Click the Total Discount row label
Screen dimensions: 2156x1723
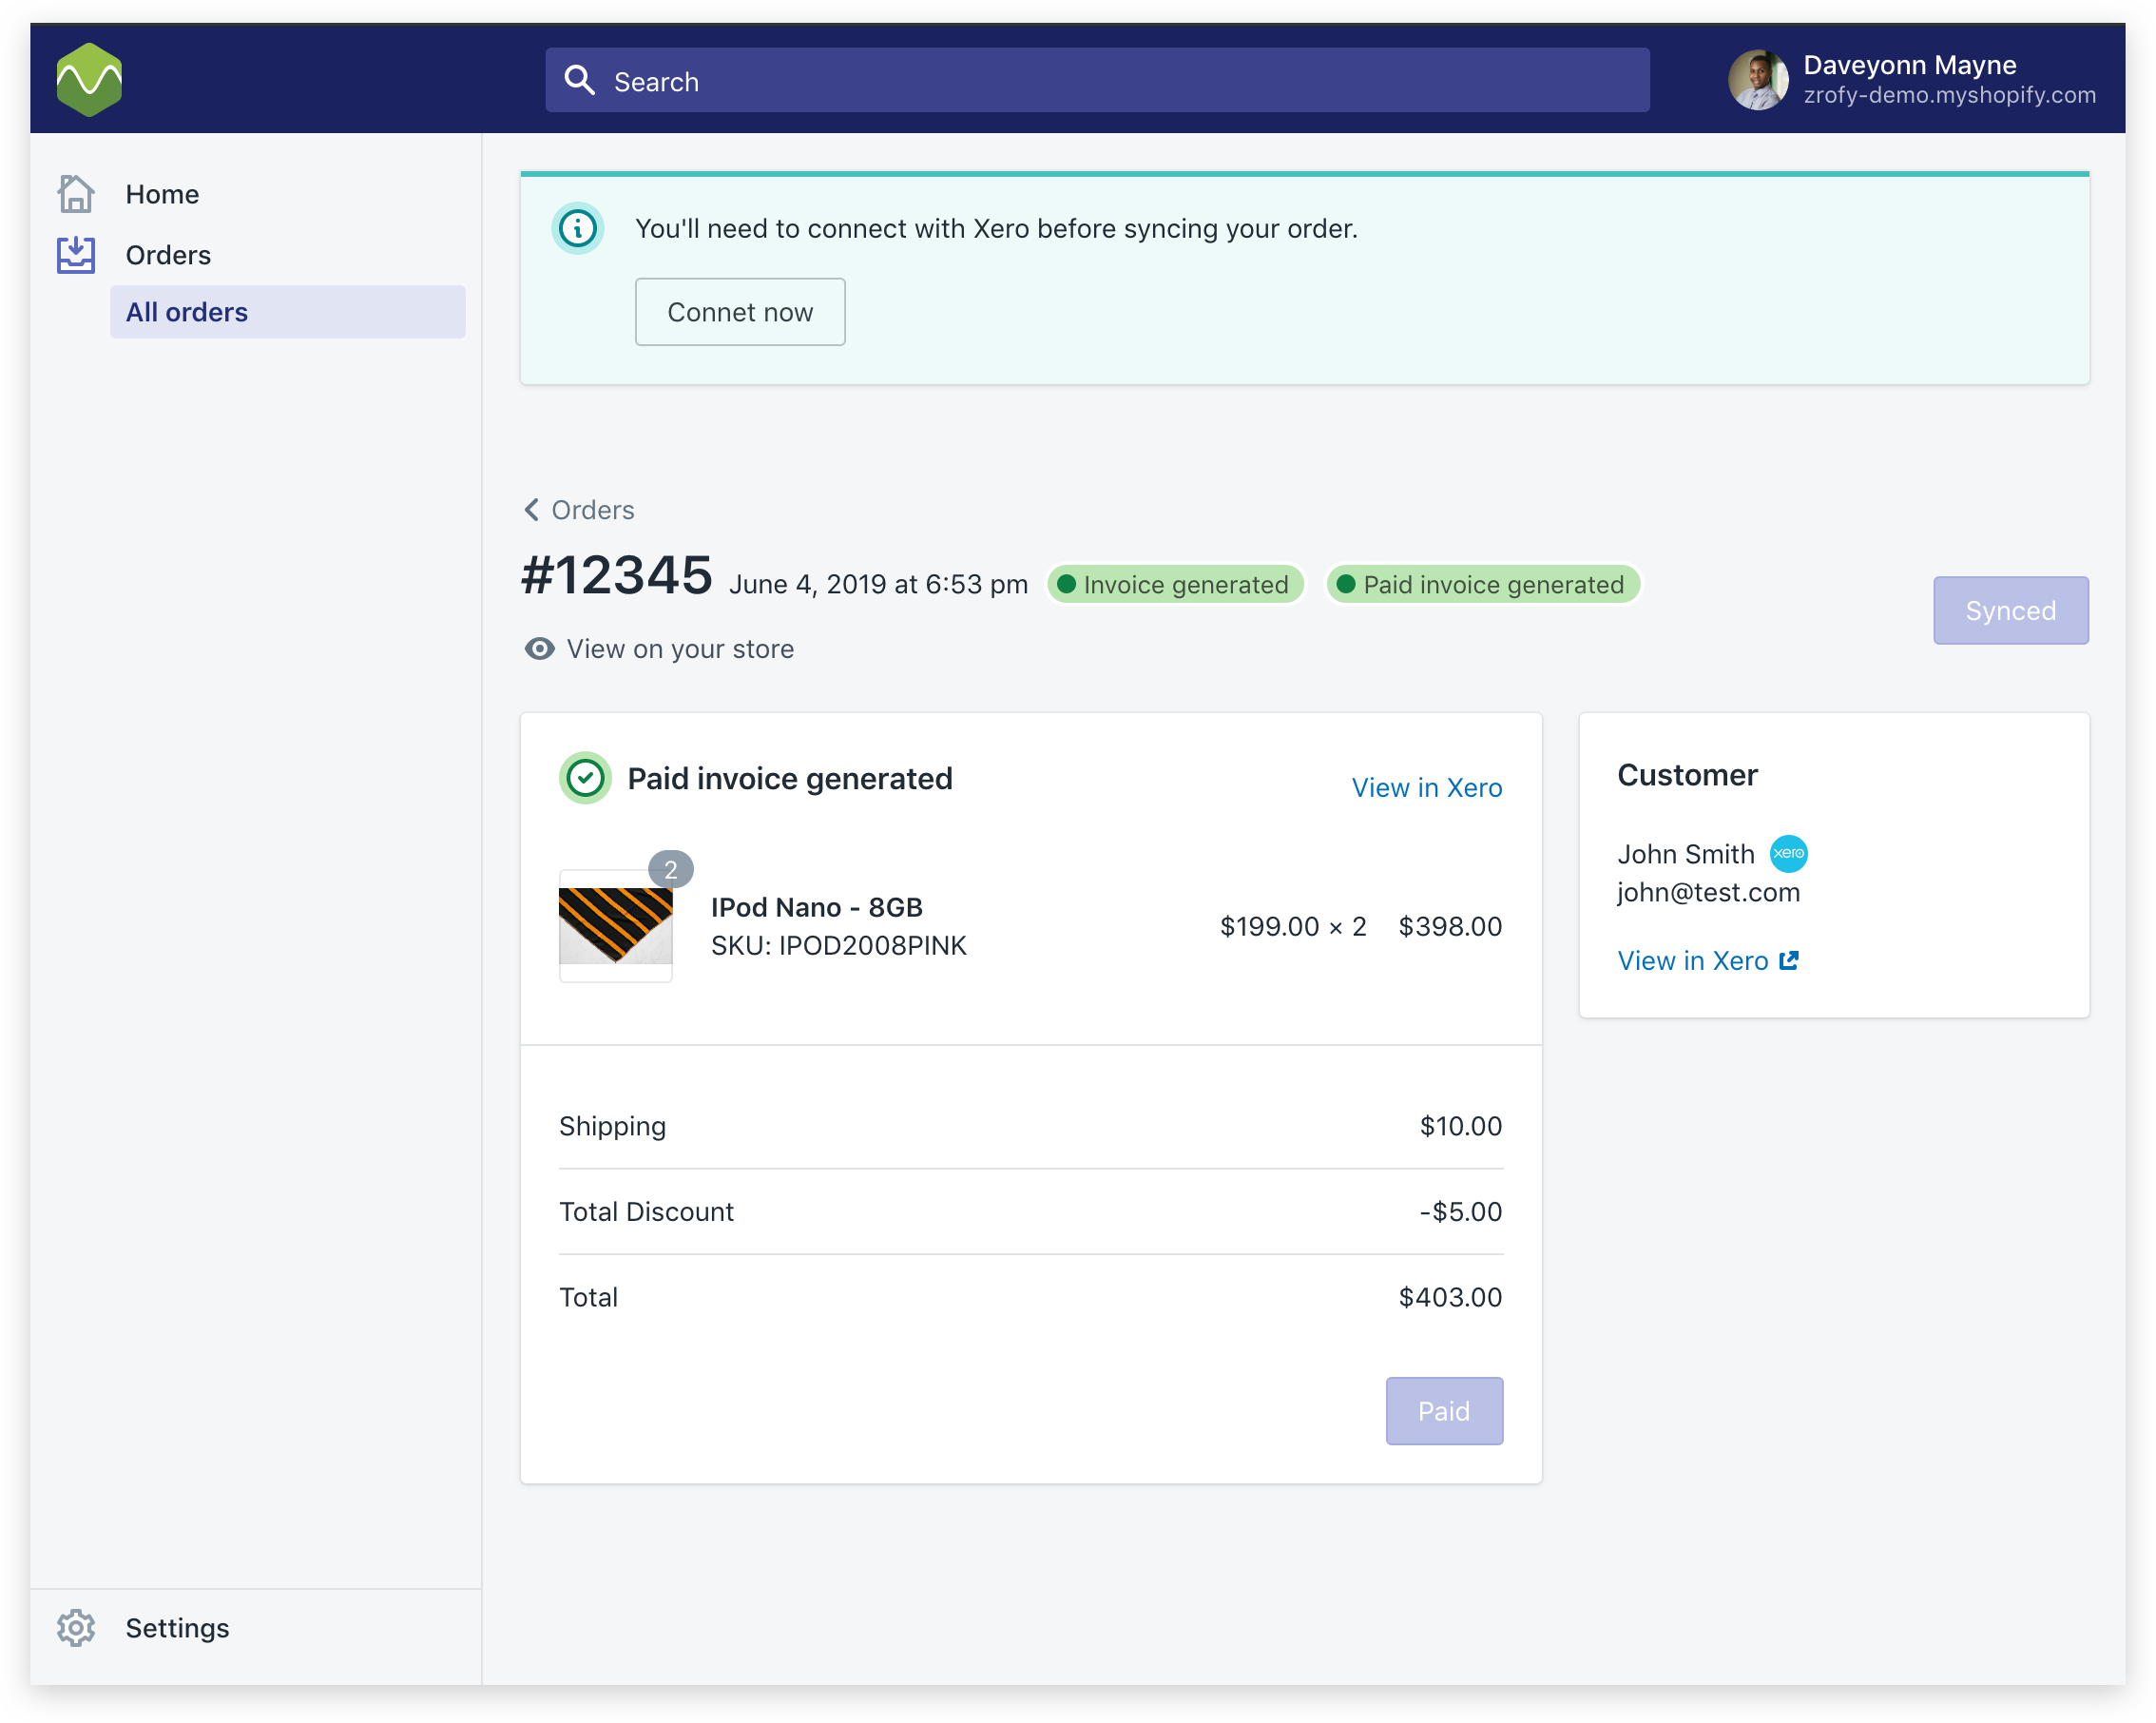tap(646, 1212)
